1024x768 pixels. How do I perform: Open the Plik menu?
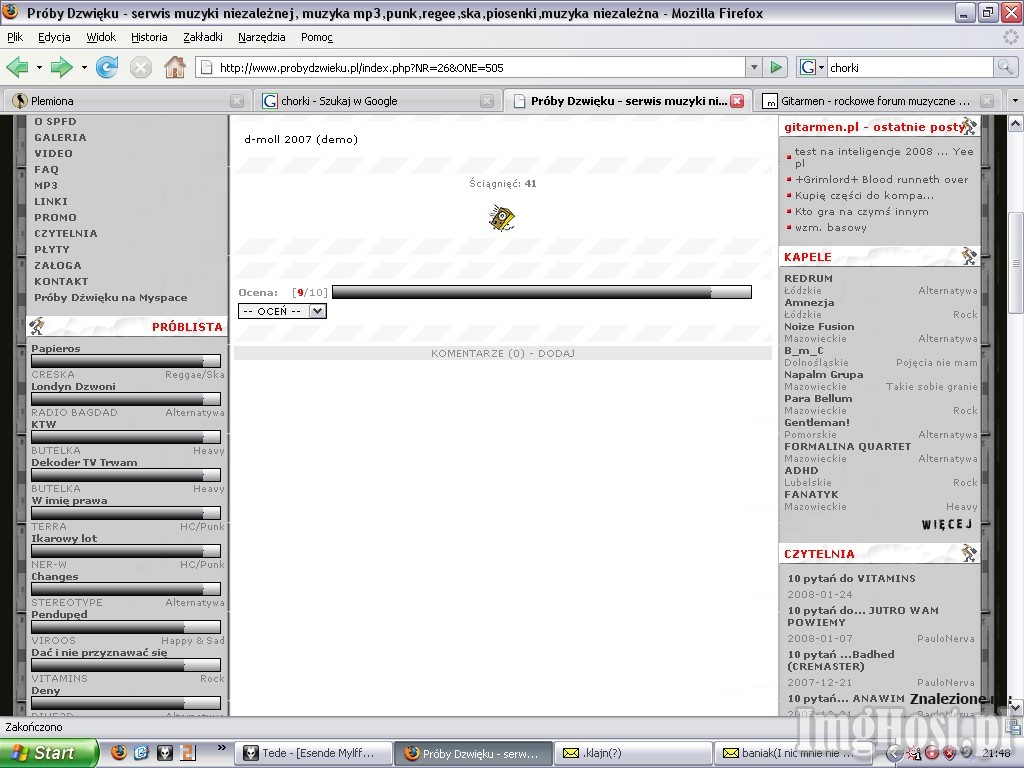pyautogui.click(x=15, y=37)
